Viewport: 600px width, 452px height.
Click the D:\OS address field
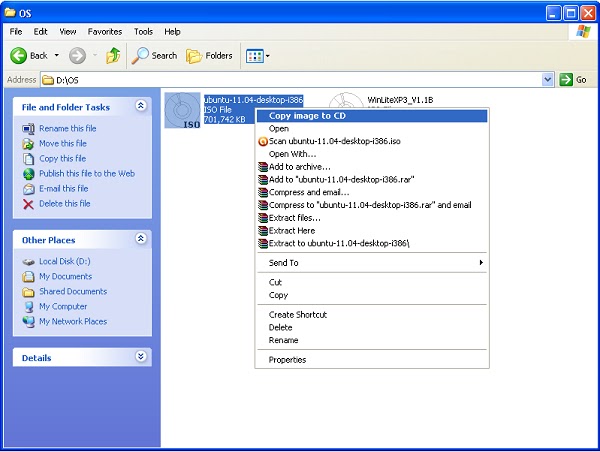(291, 80)
